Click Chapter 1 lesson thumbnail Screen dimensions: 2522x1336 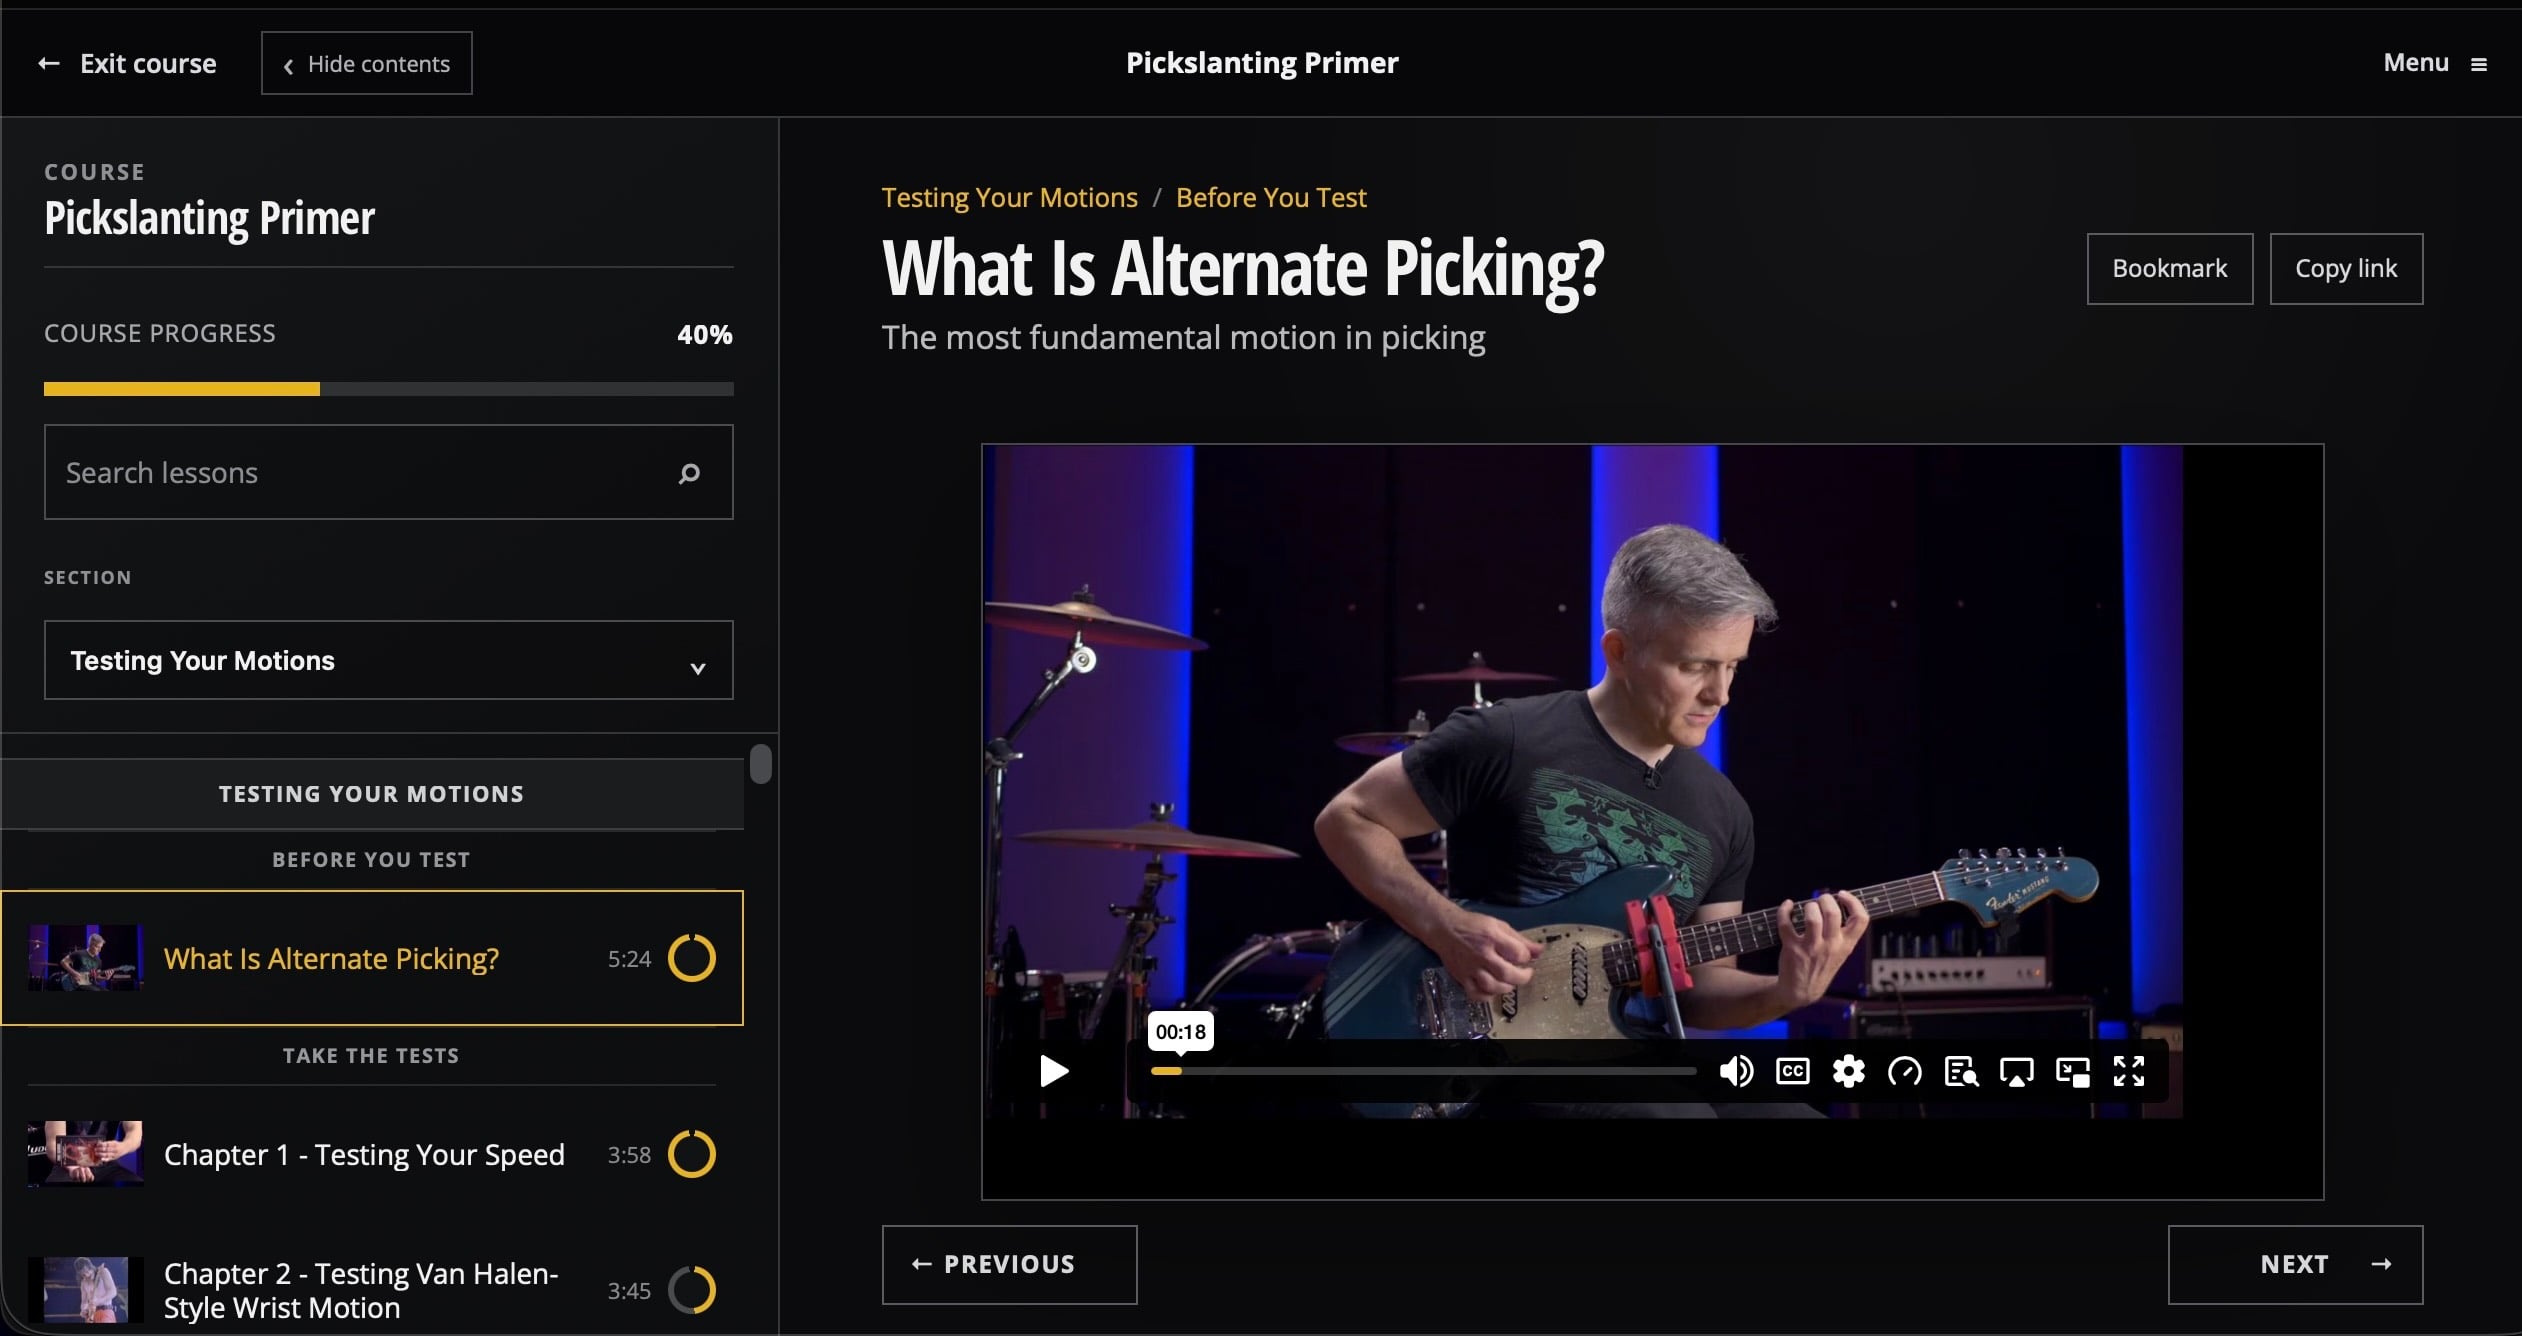85,1154
